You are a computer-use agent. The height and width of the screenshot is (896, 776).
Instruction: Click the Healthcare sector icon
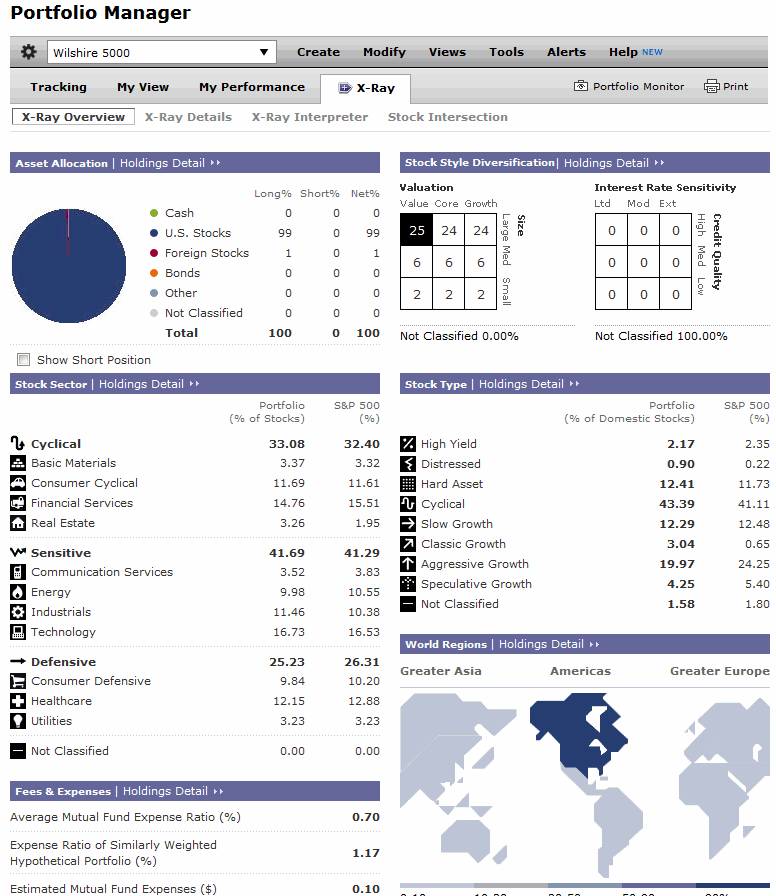[18, 701]
